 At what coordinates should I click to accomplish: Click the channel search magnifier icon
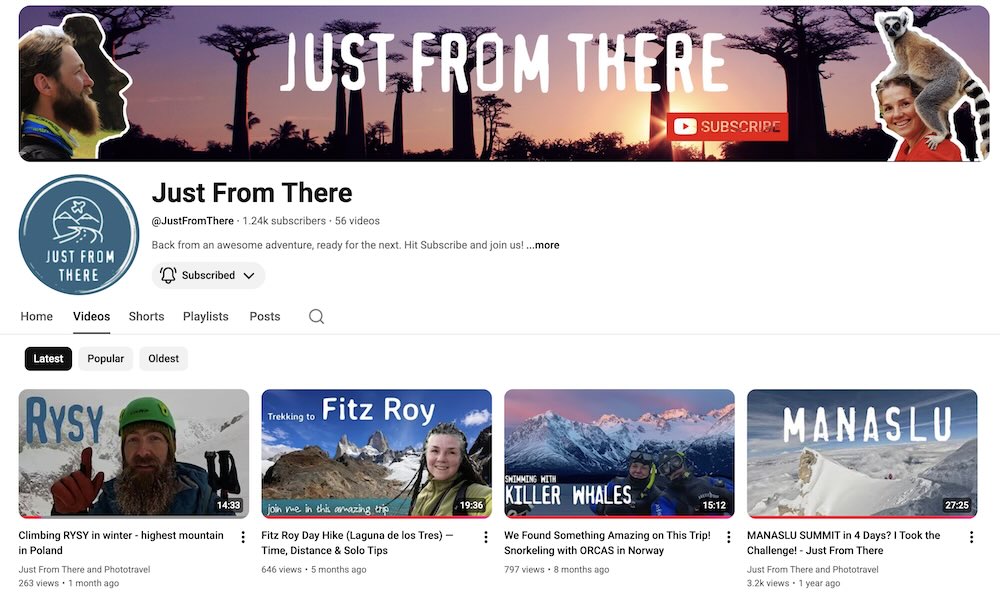(x=316, y=316)
